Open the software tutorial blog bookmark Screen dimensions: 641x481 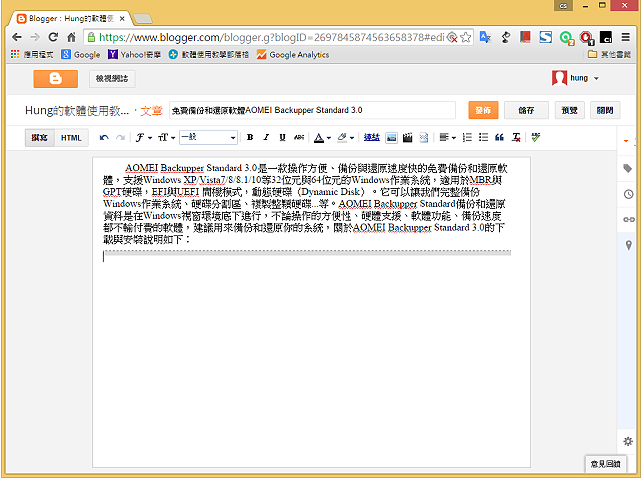coord(208,54)
